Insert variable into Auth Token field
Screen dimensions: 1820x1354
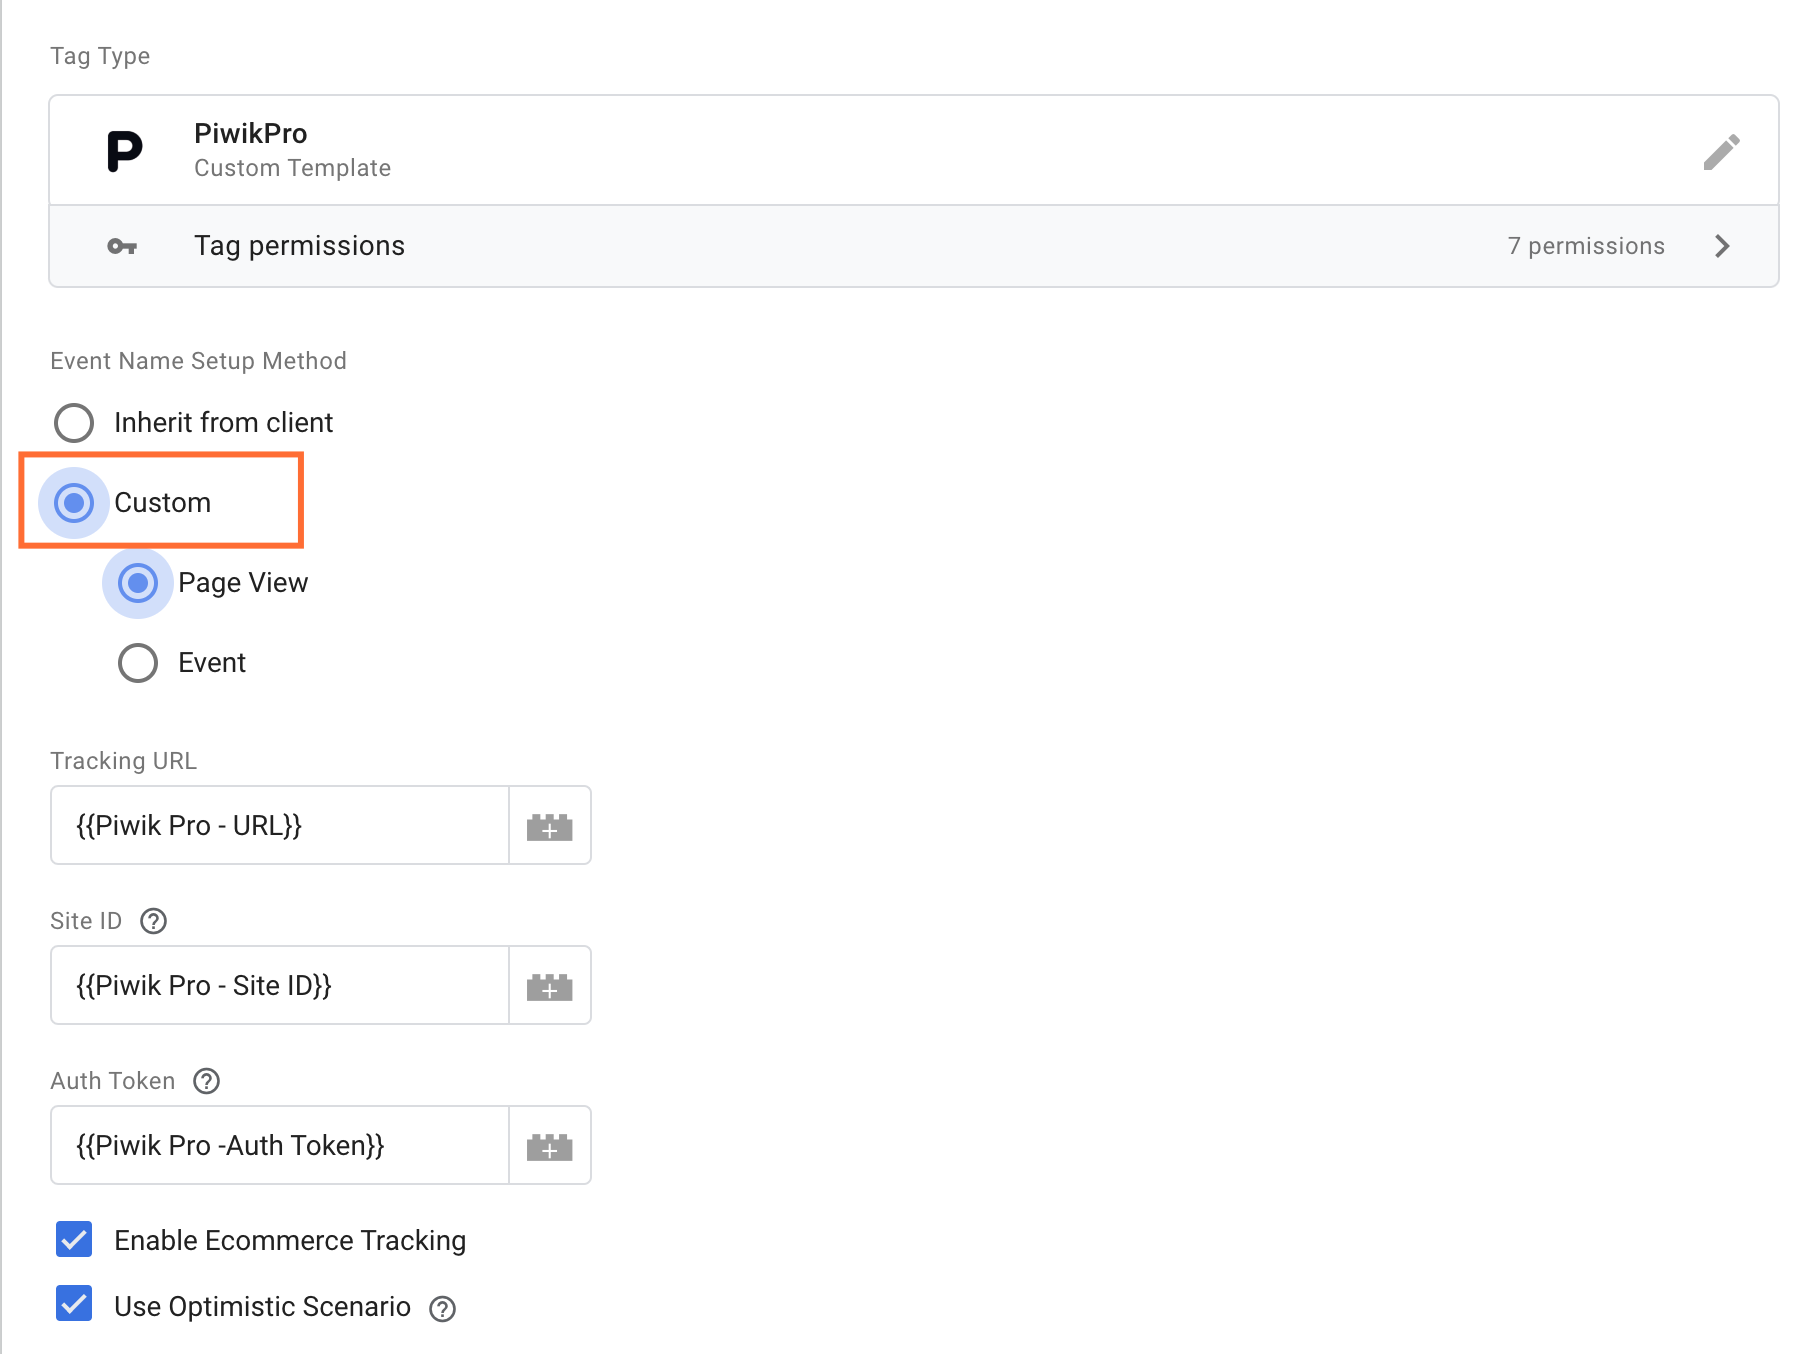point(550,1146)
